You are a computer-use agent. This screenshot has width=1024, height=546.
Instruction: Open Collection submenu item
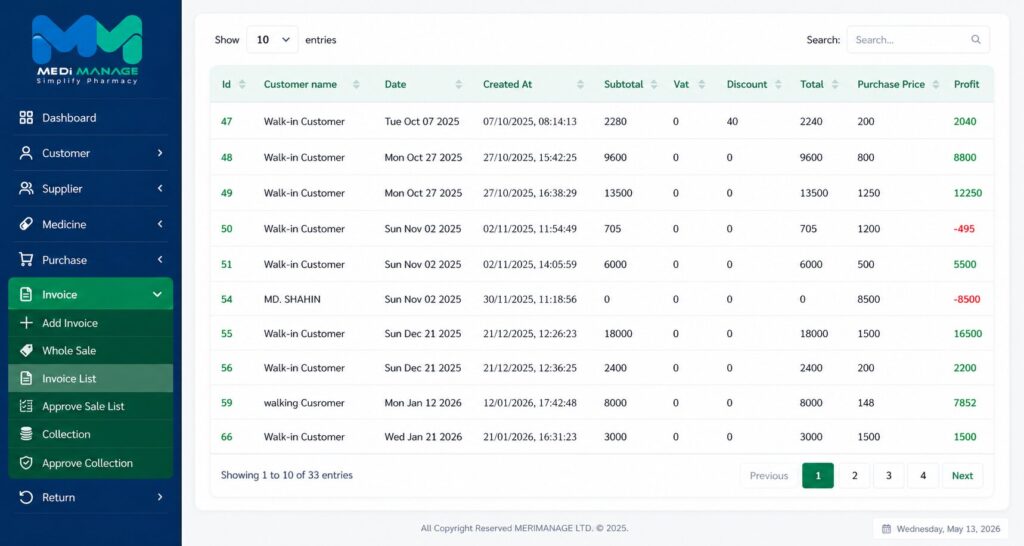(90, 434)
